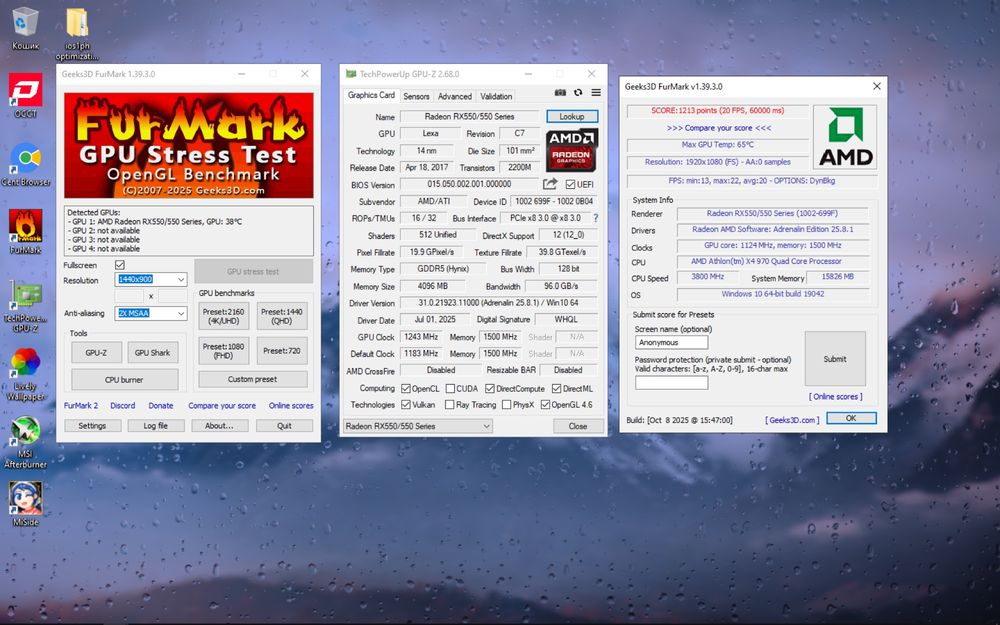Click the GPU-Z tool button in FurMark
Screen dimensions: 1000x625
(96, 353)
